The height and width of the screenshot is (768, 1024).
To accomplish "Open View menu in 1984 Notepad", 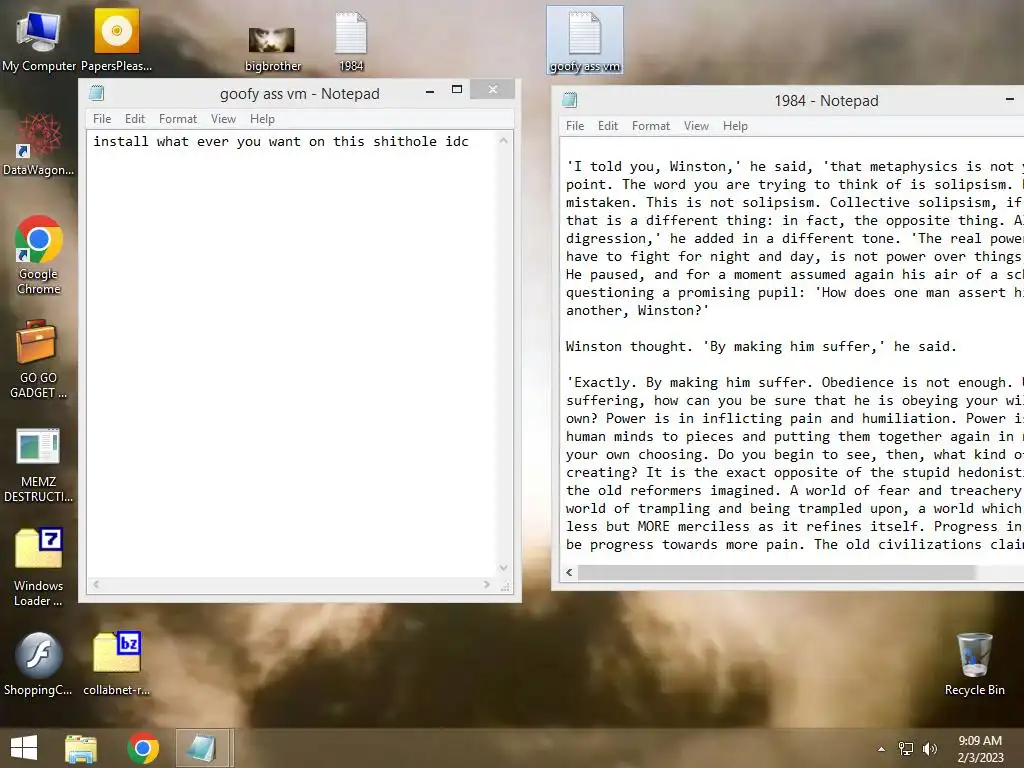I will [696, 126].
